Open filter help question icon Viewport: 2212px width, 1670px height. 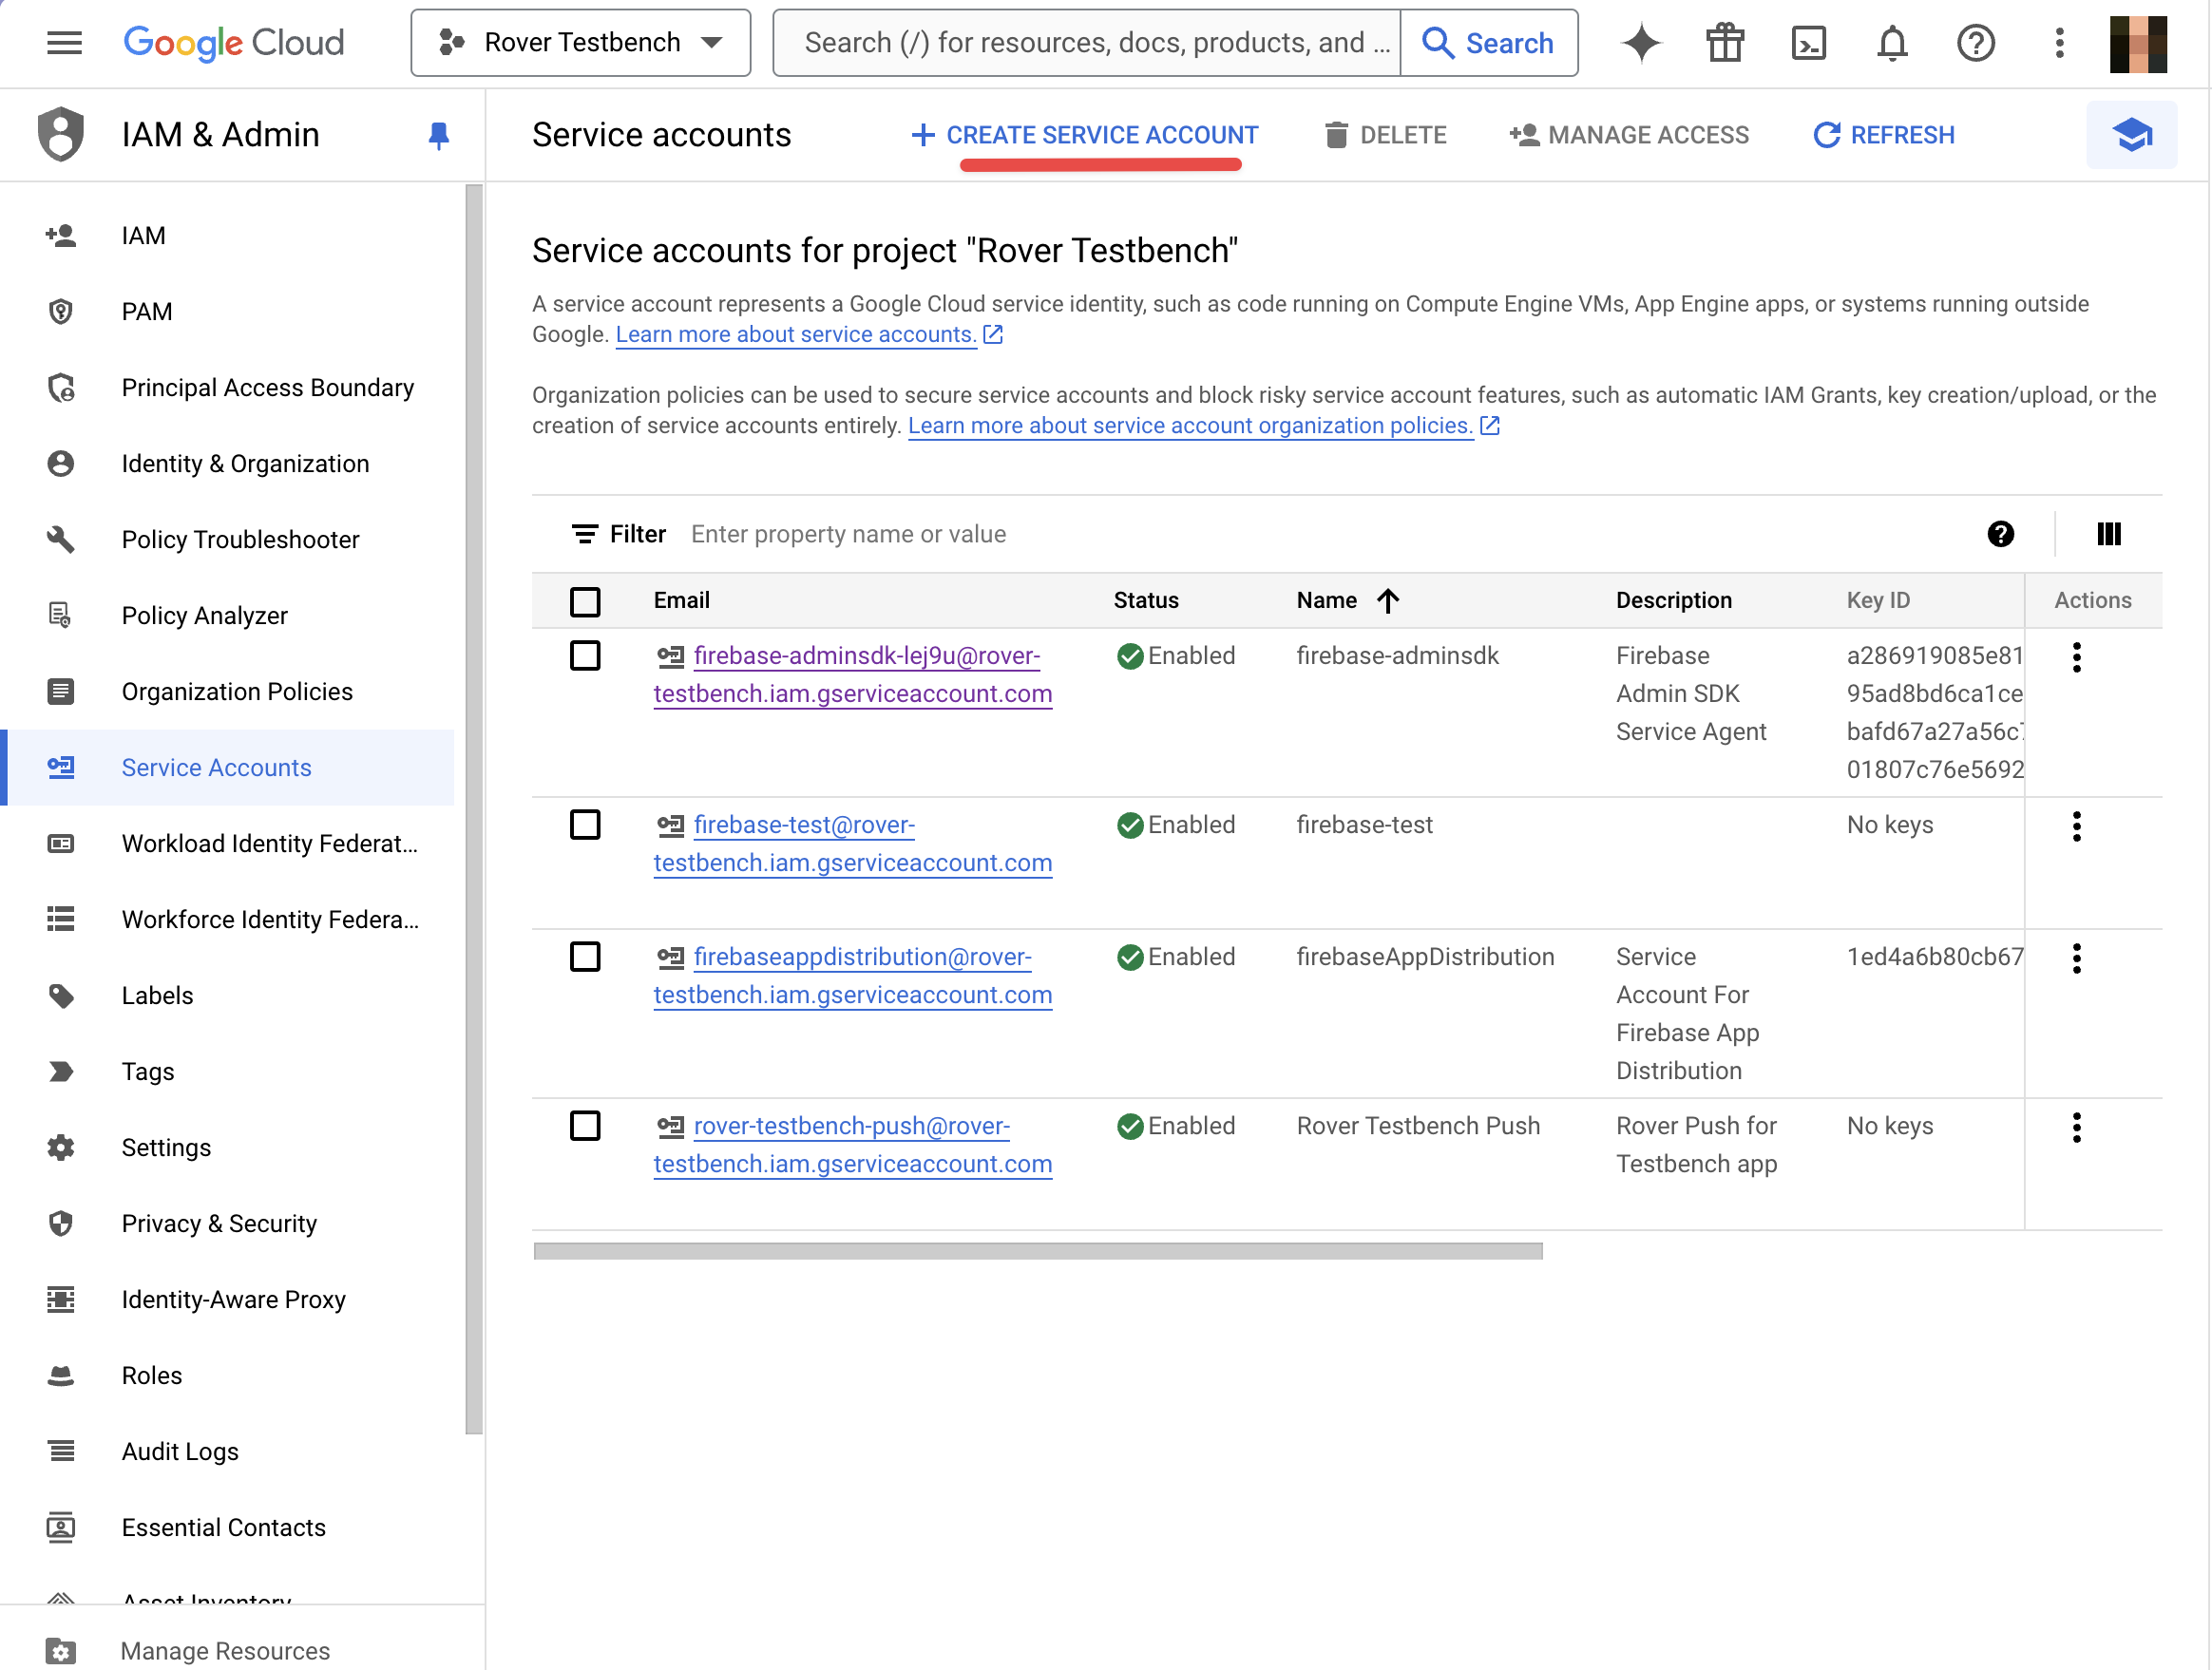pos(2000,534)
